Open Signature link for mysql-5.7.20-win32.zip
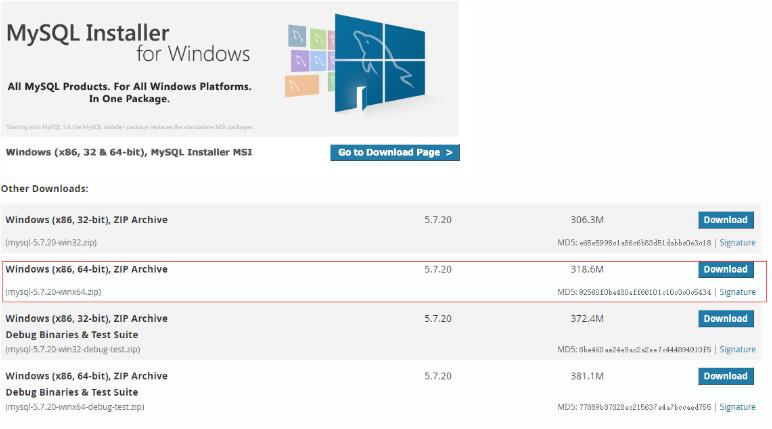This screenshot has width=772, height=429. click(x=737, y=243)
